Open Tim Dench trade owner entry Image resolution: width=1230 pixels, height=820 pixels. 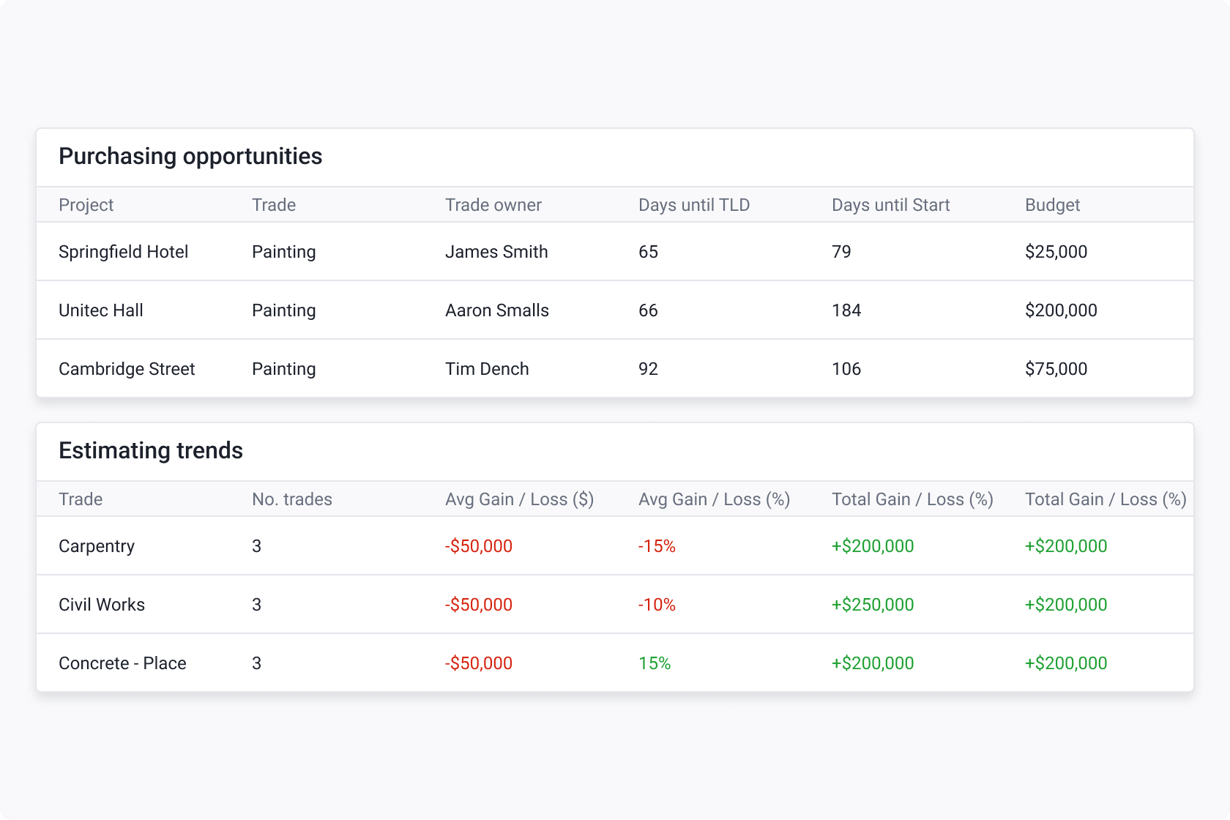click(487, 369)
